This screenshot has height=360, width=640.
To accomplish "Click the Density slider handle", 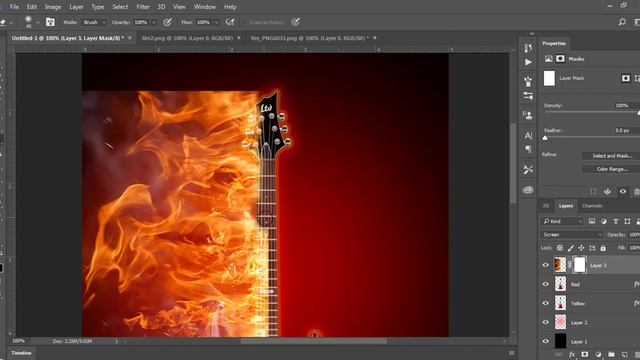I will point(638,113).
